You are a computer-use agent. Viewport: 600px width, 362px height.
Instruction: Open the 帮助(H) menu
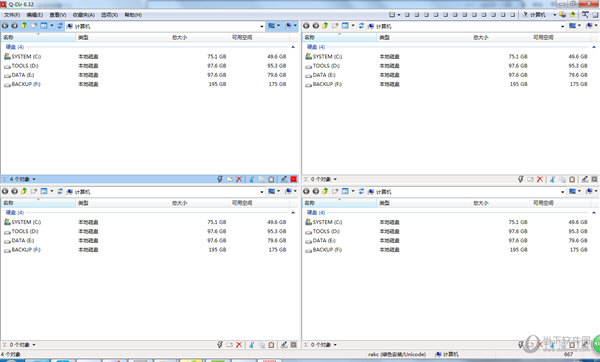133,15
